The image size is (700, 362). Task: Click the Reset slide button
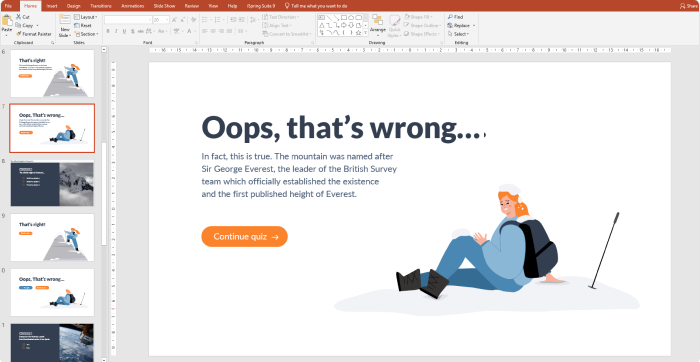[x=83, y=25]
